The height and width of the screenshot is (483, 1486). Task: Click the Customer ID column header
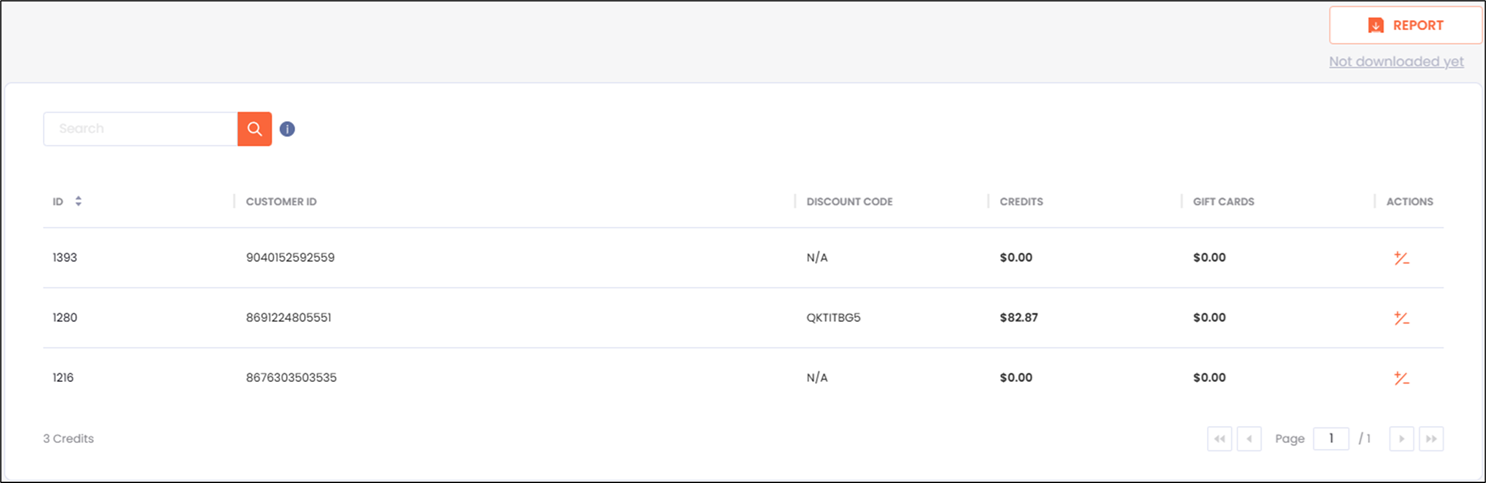(x=281, y=202)
